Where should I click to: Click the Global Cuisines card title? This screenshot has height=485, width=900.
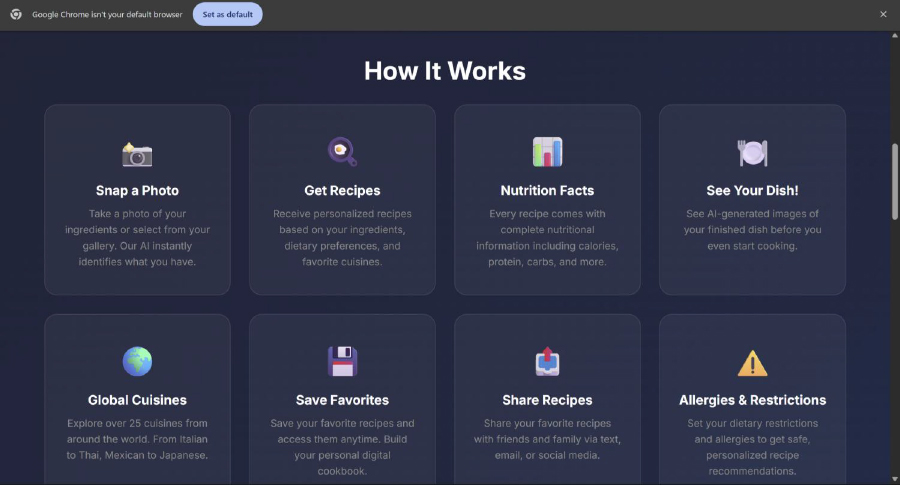137,400
